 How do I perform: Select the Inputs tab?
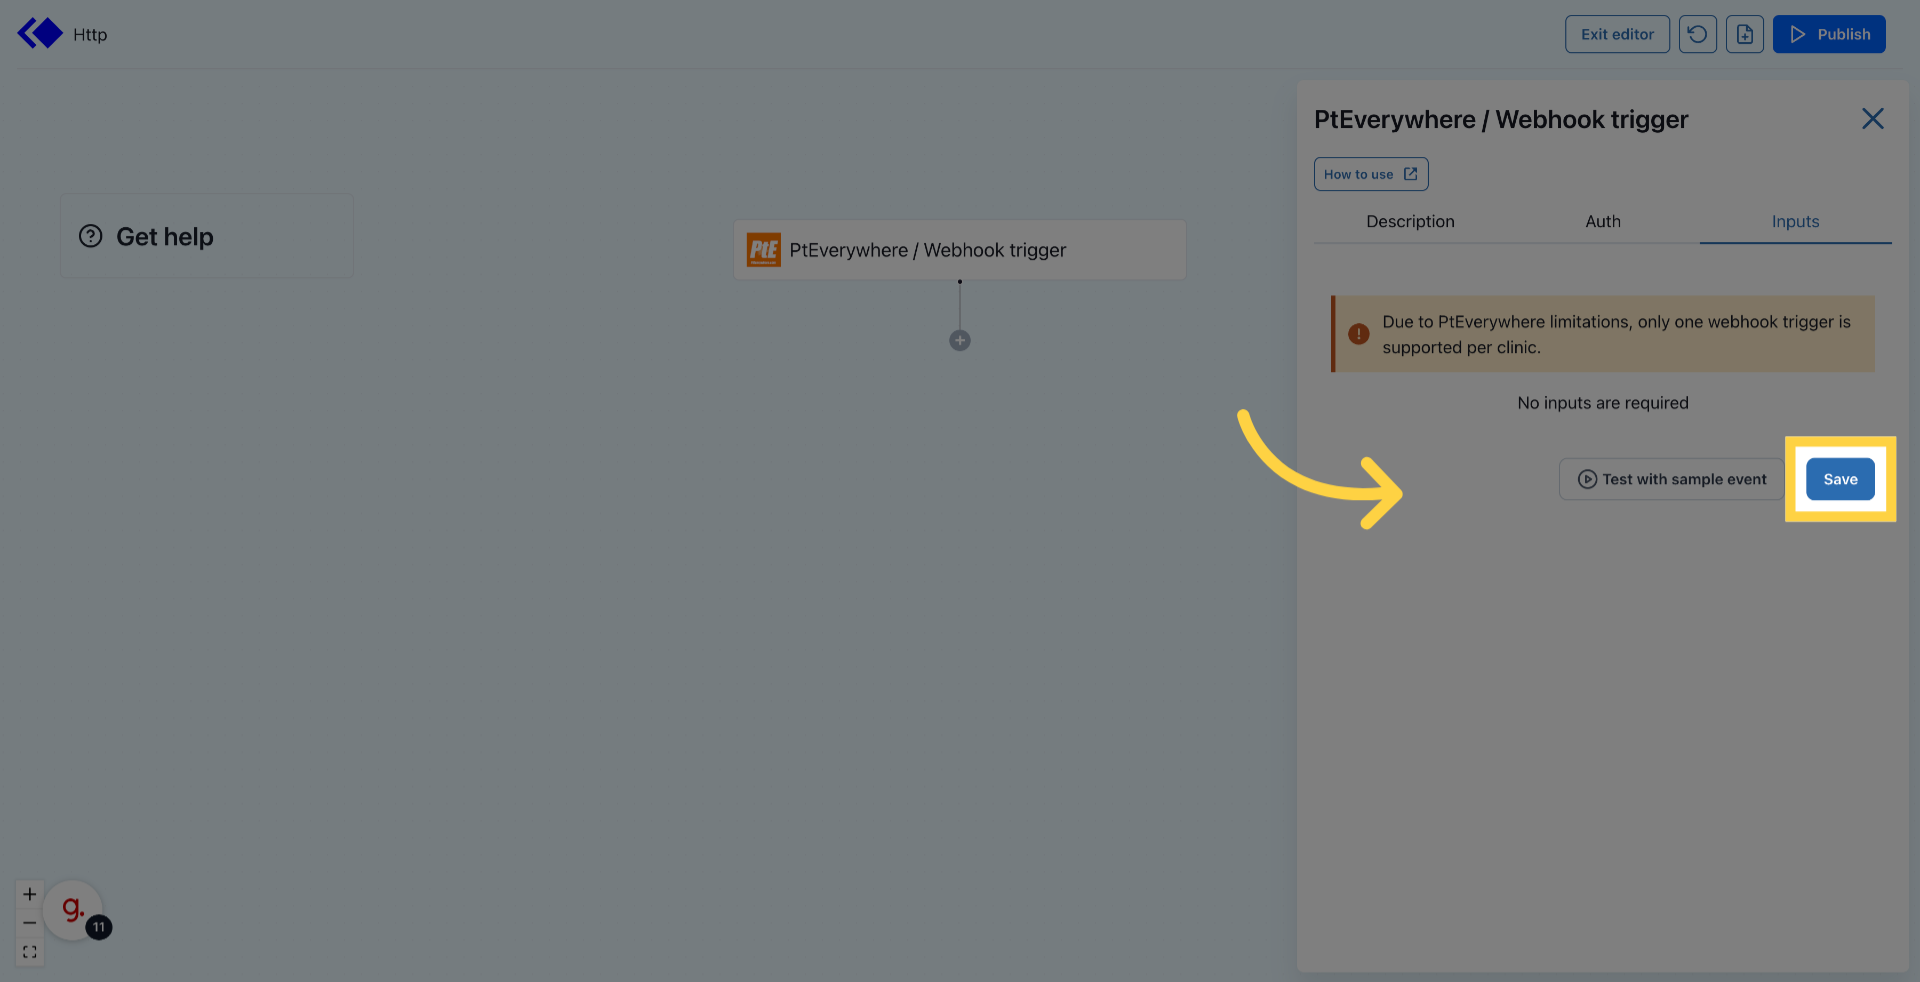pos(1795,222)
